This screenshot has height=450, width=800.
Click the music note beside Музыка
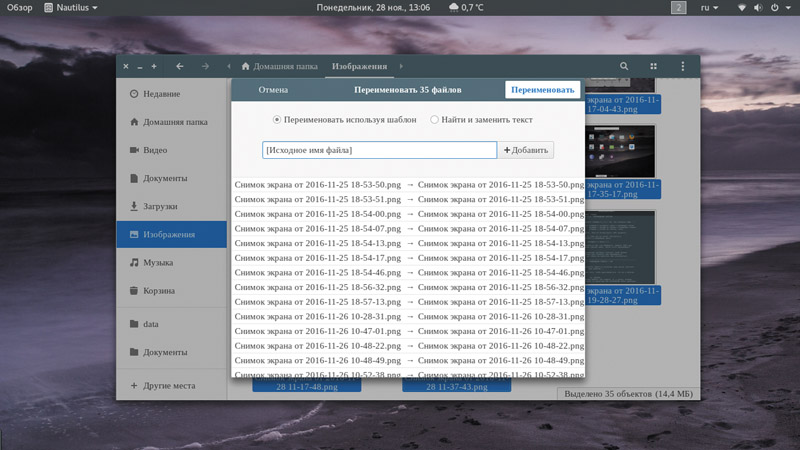134,262
